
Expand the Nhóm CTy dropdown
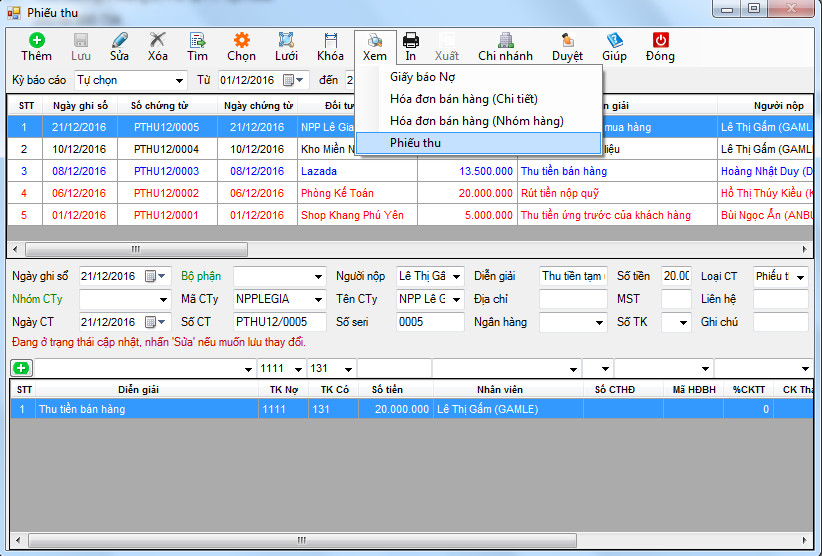[x=164, y=300]
